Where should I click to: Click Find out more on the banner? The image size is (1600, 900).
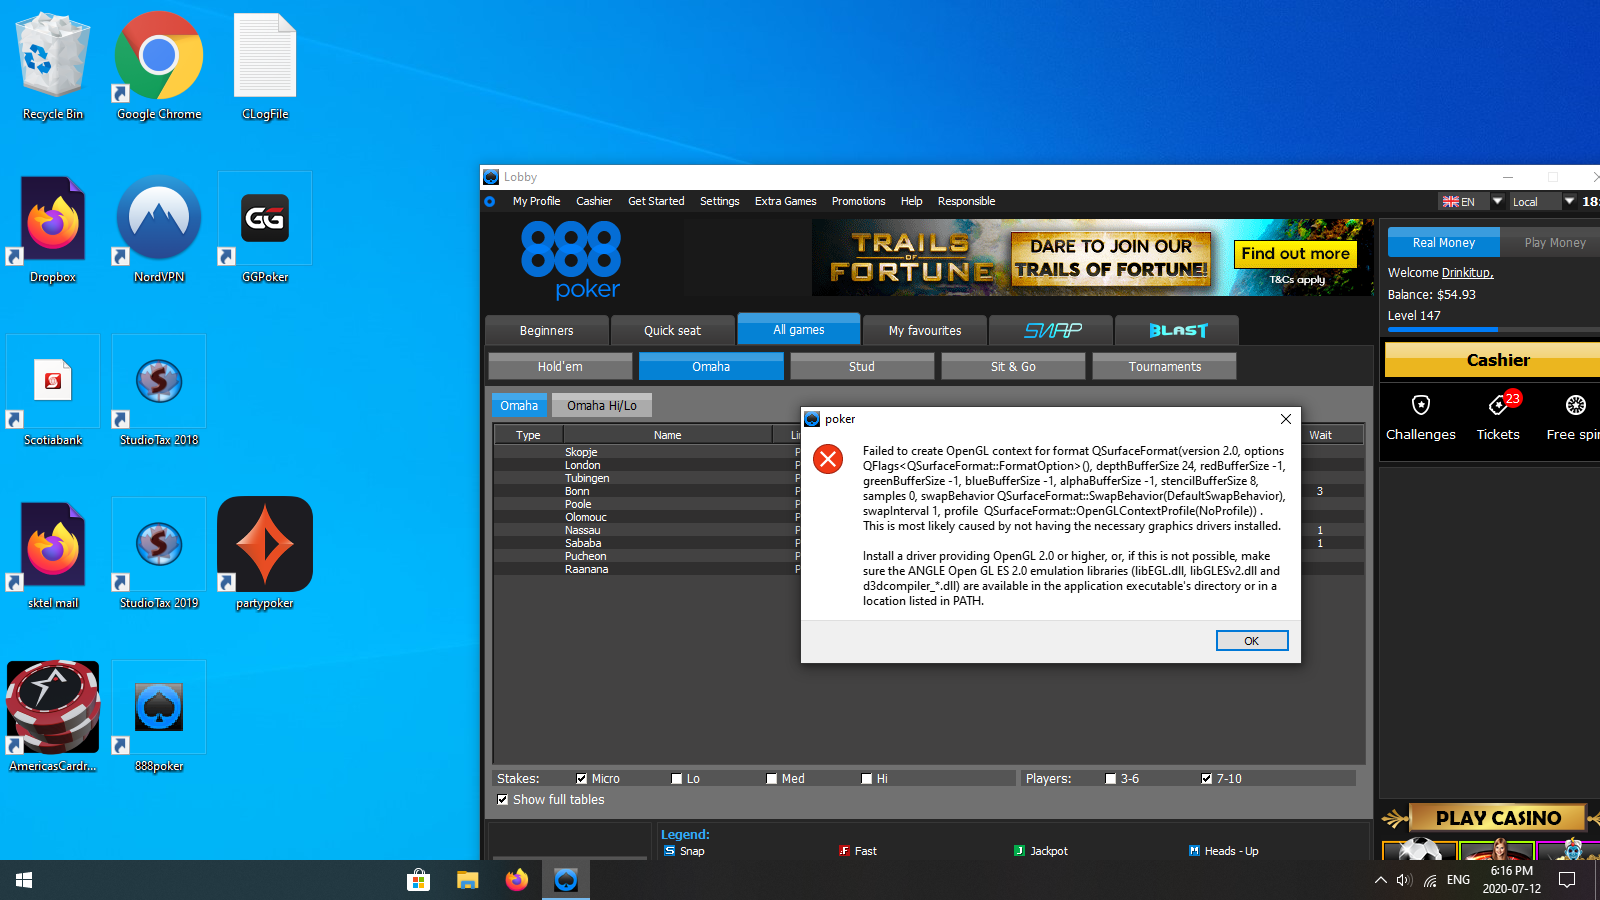click(x=1296, y=254)
